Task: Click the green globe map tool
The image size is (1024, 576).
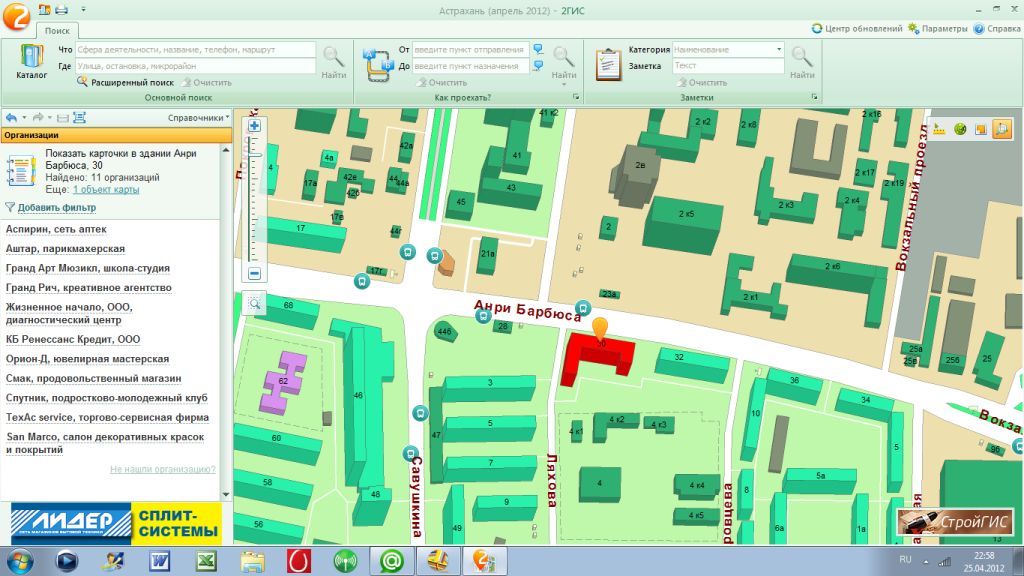Action: pos(959,129)
